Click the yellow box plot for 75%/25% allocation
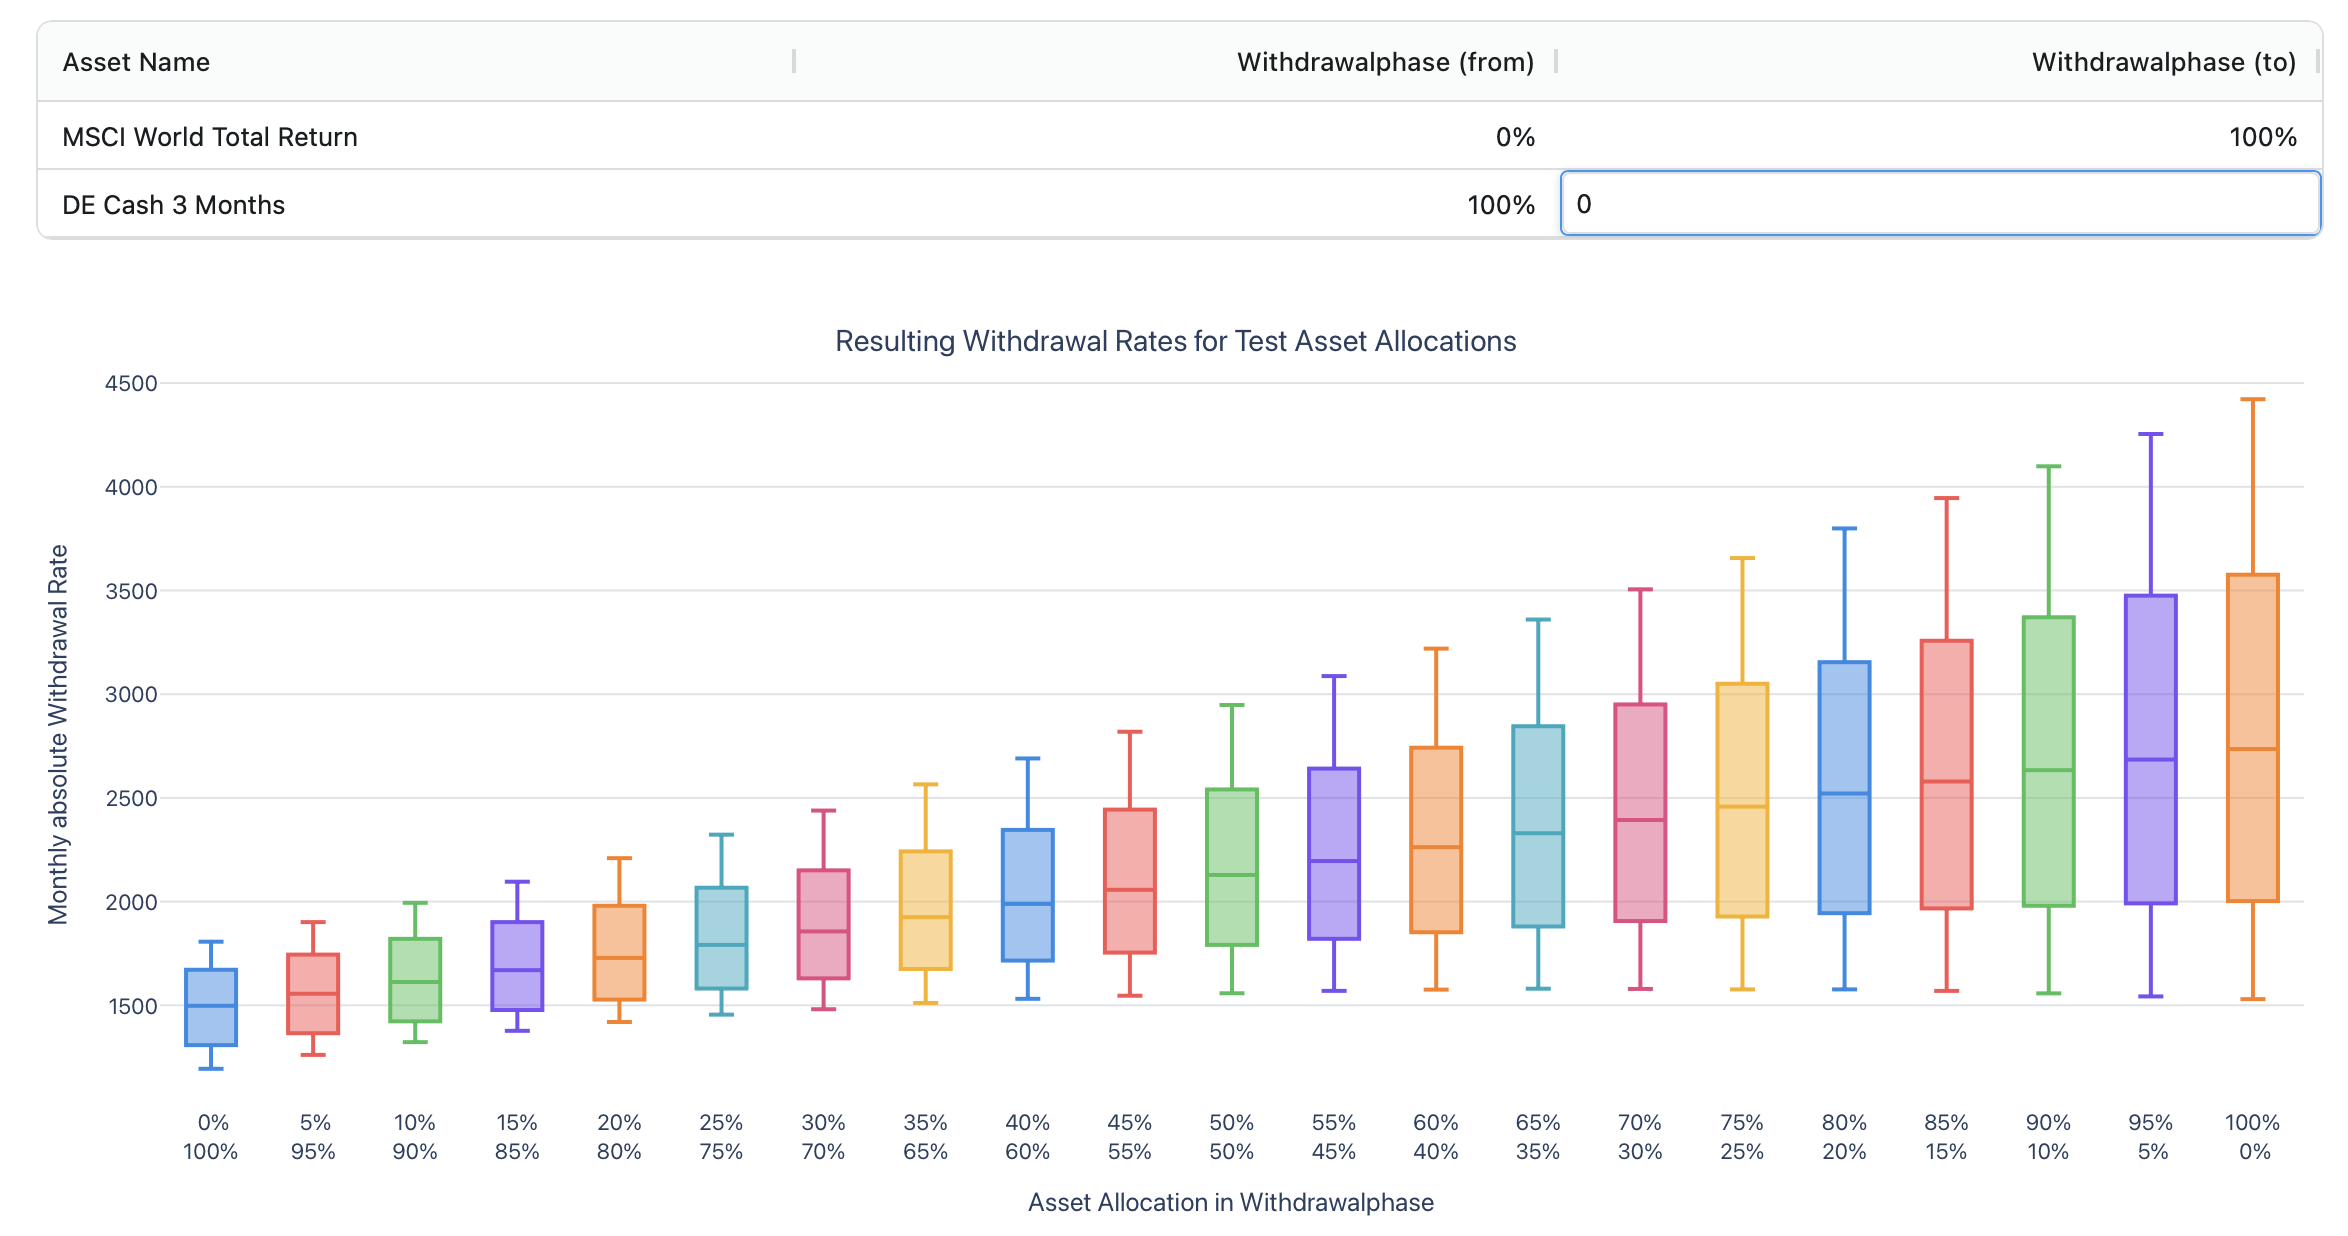 point(1742,800)
